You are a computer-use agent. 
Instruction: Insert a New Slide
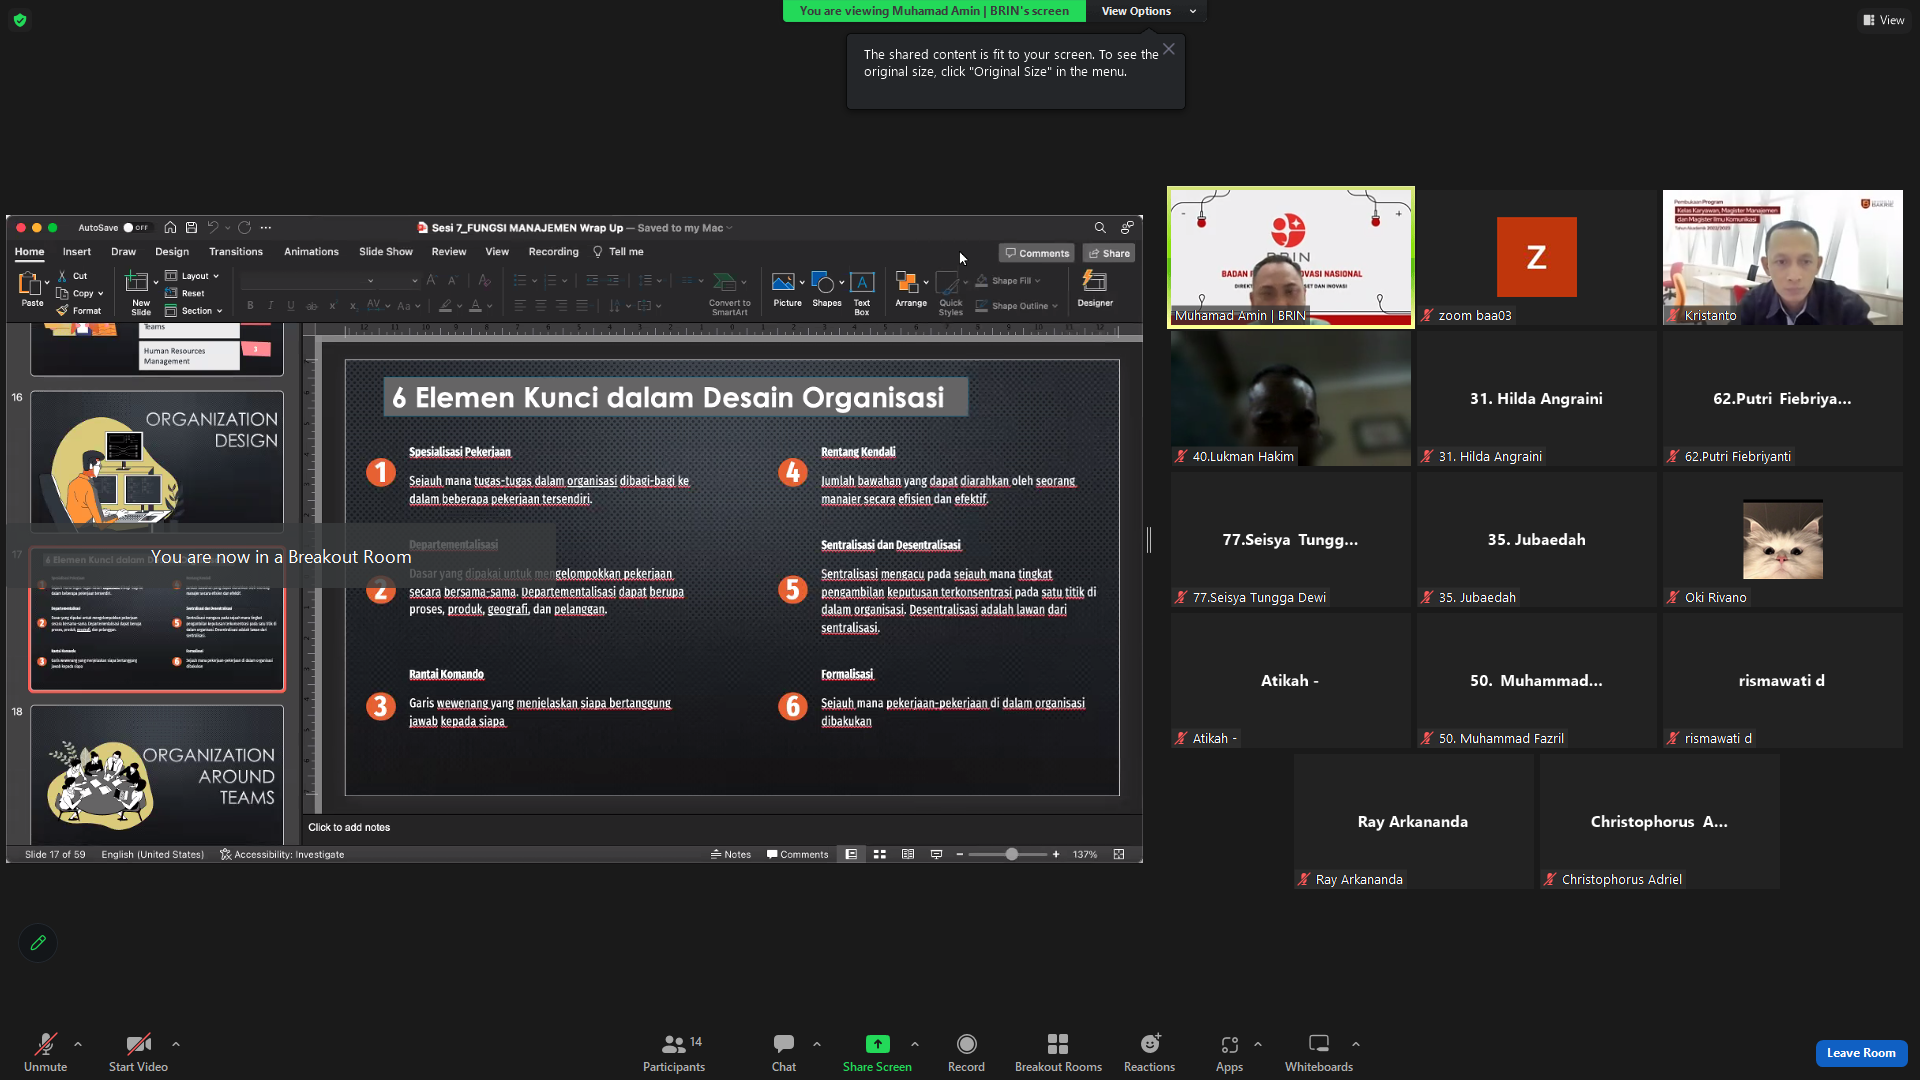pyautogui.click(x=141, y=292)
